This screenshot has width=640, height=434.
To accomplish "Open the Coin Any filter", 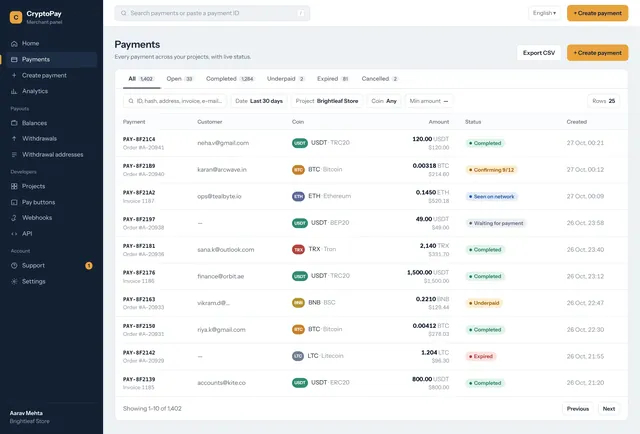I will coord(384,101).
